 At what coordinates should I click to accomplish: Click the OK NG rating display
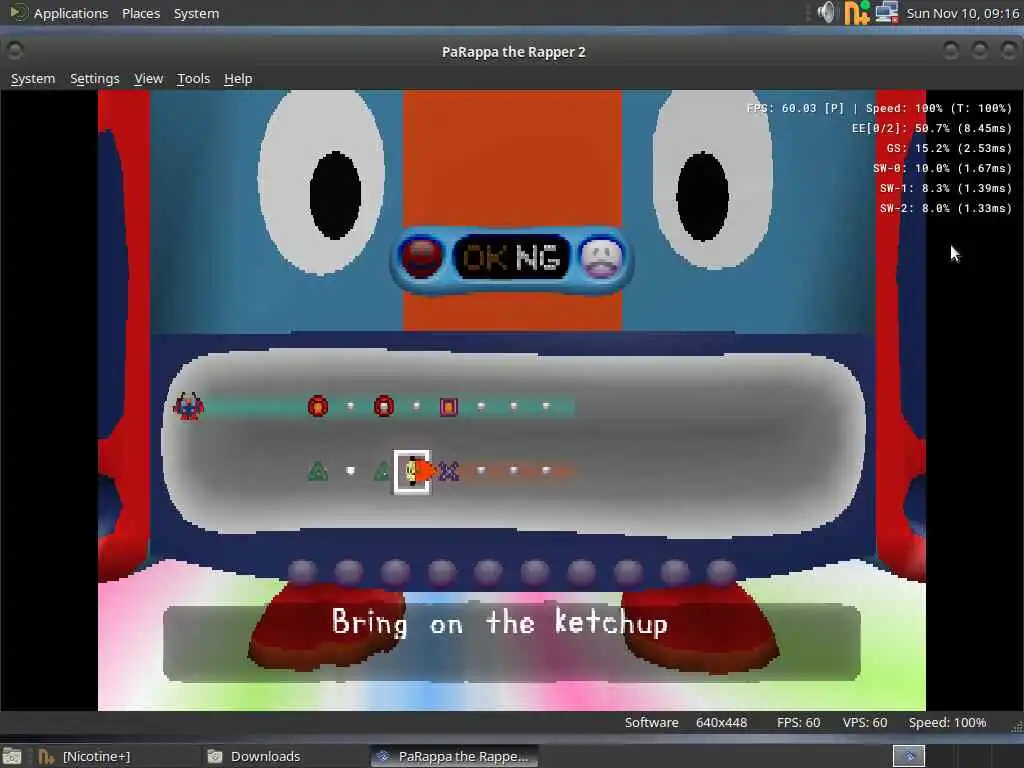click(x=511, y=257)
